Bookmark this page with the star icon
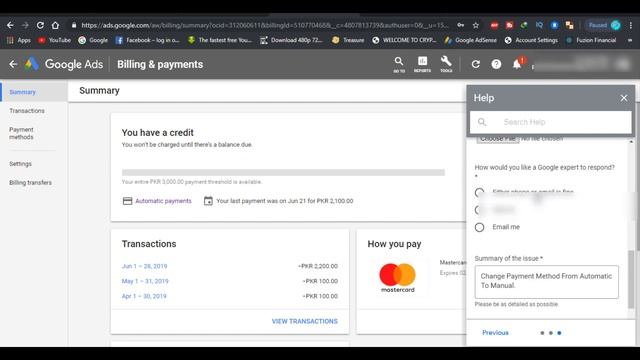 coord(476,25)
